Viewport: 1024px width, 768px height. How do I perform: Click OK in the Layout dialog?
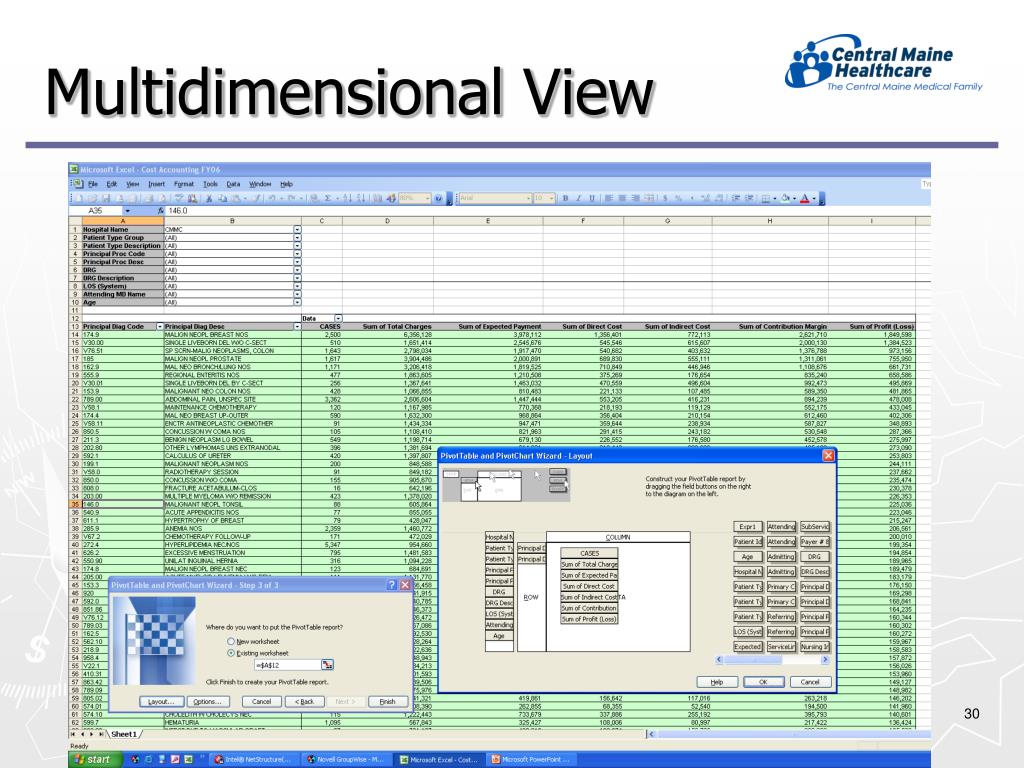763,682
